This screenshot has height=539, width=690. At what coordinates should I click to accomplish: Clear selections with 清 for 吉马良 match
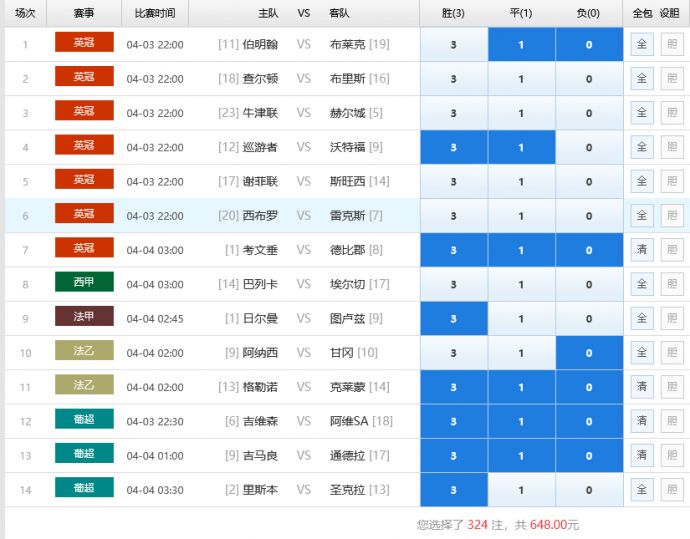tap(642, 455)
